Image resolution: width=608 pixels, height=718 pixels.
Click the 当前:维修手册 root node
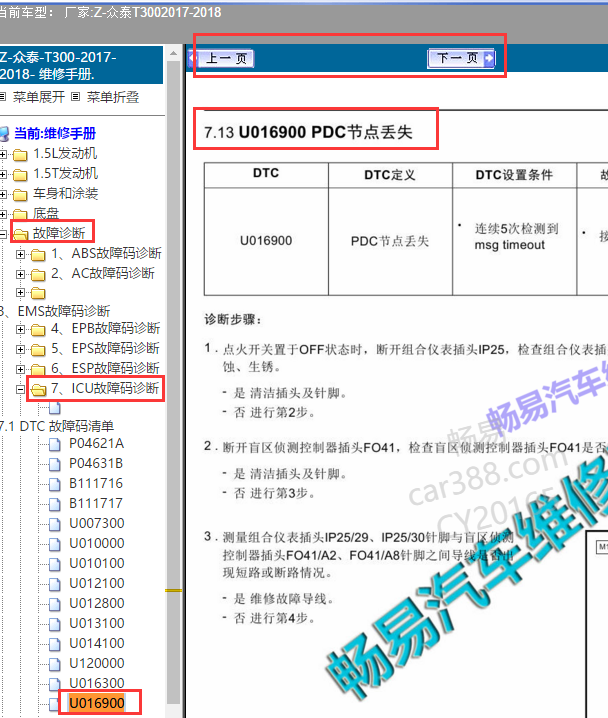55,133
